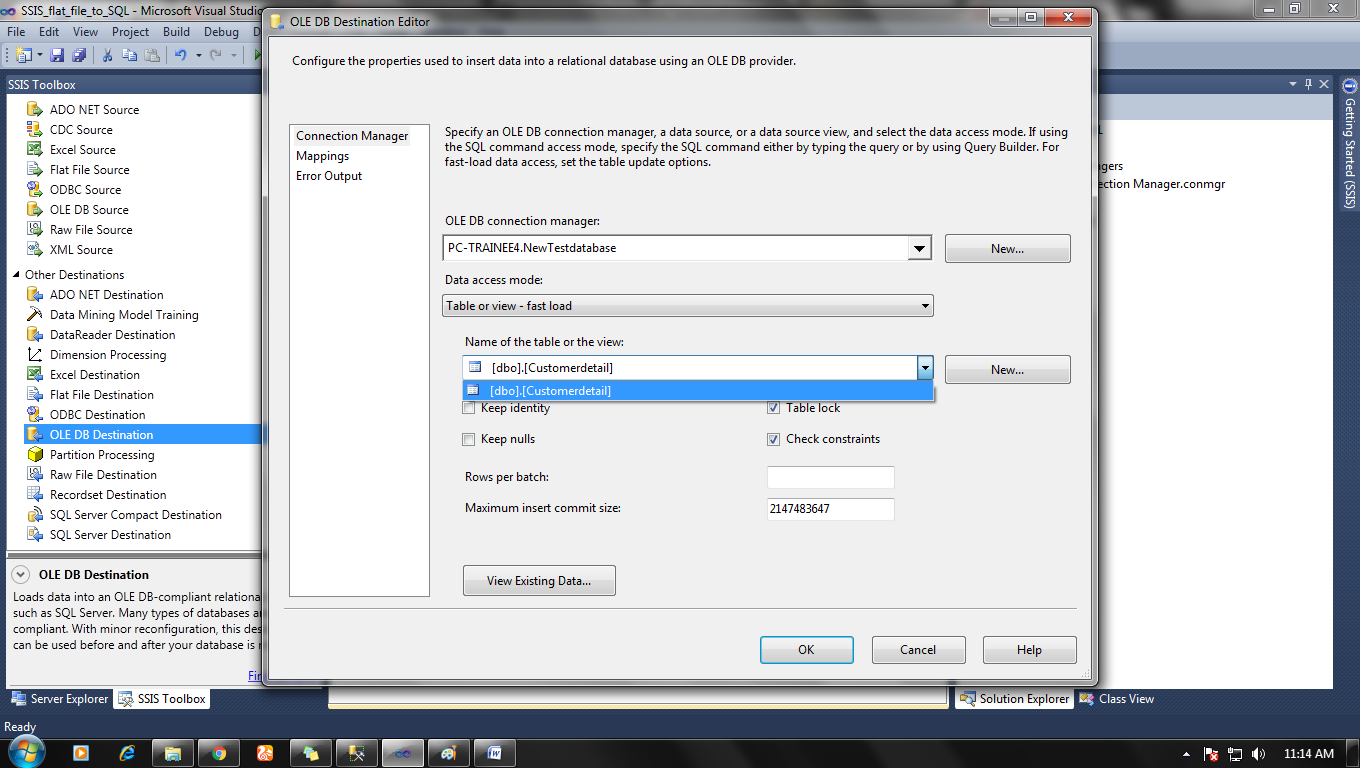1360x768 pixels.
Task: Open the Debug menu
Action: [221, 32]
